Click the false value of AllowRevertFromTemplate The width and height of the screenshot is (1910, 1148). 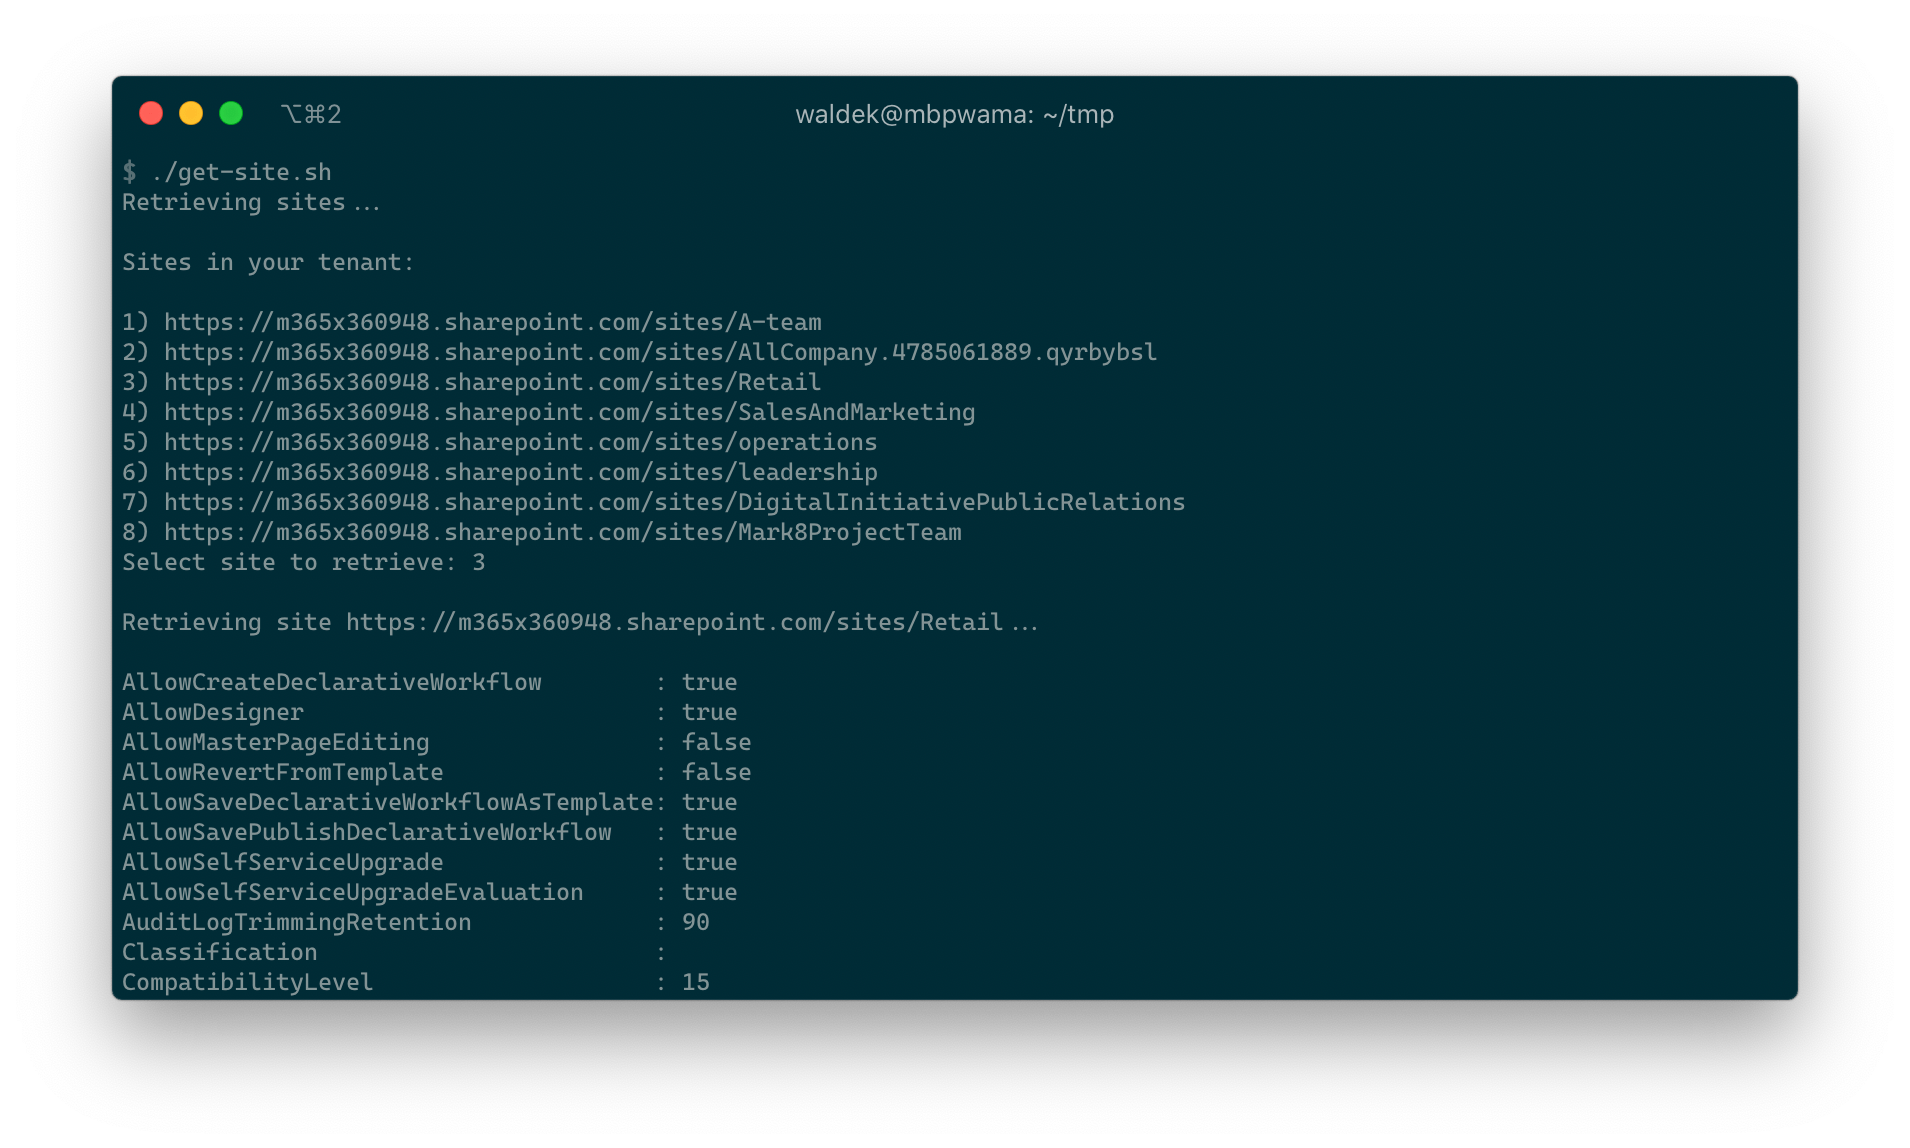point(717,772)
